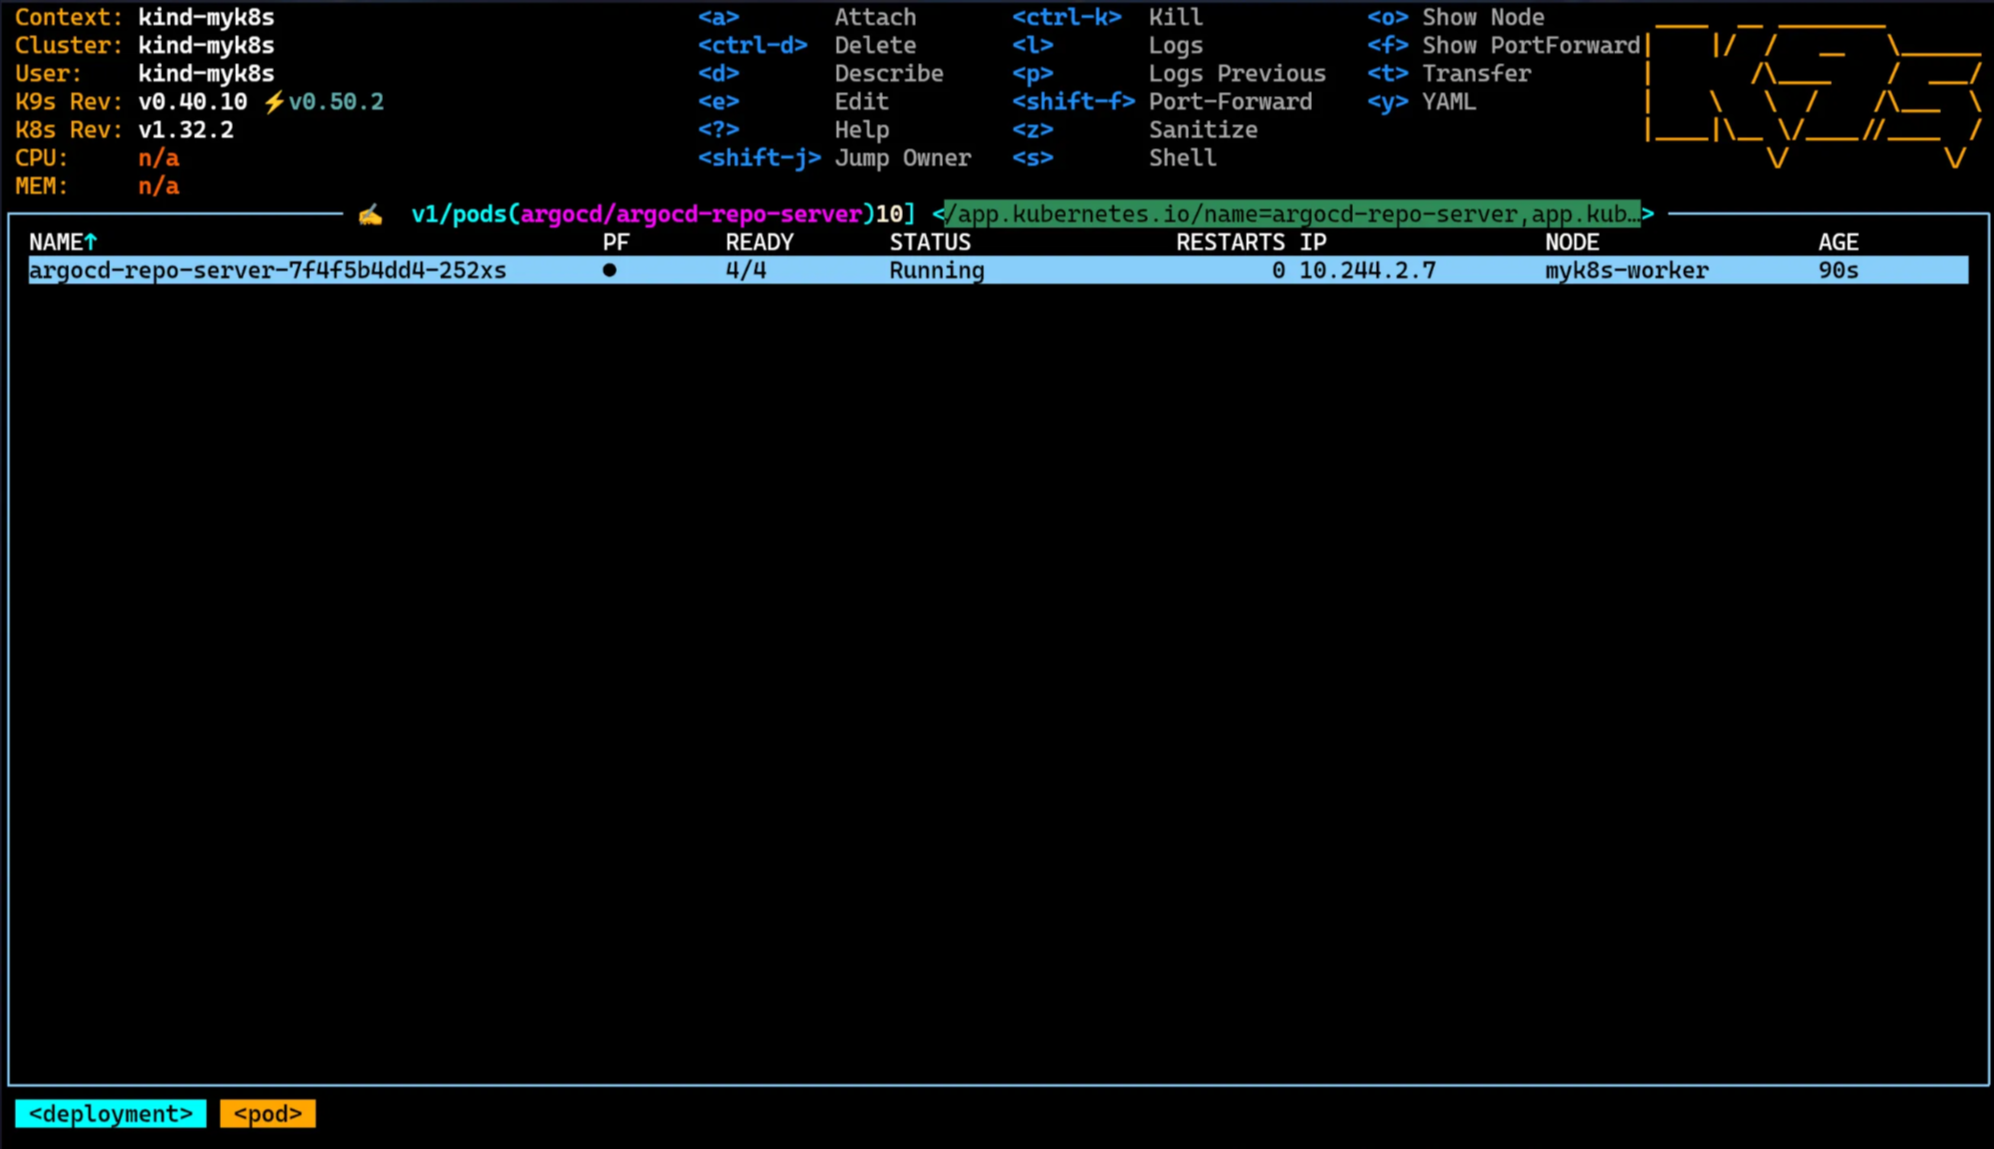1994x1149 pixels.
Task: Click the Attach shortcut hint
Action: pyautogui.click(x=875, y=17)
